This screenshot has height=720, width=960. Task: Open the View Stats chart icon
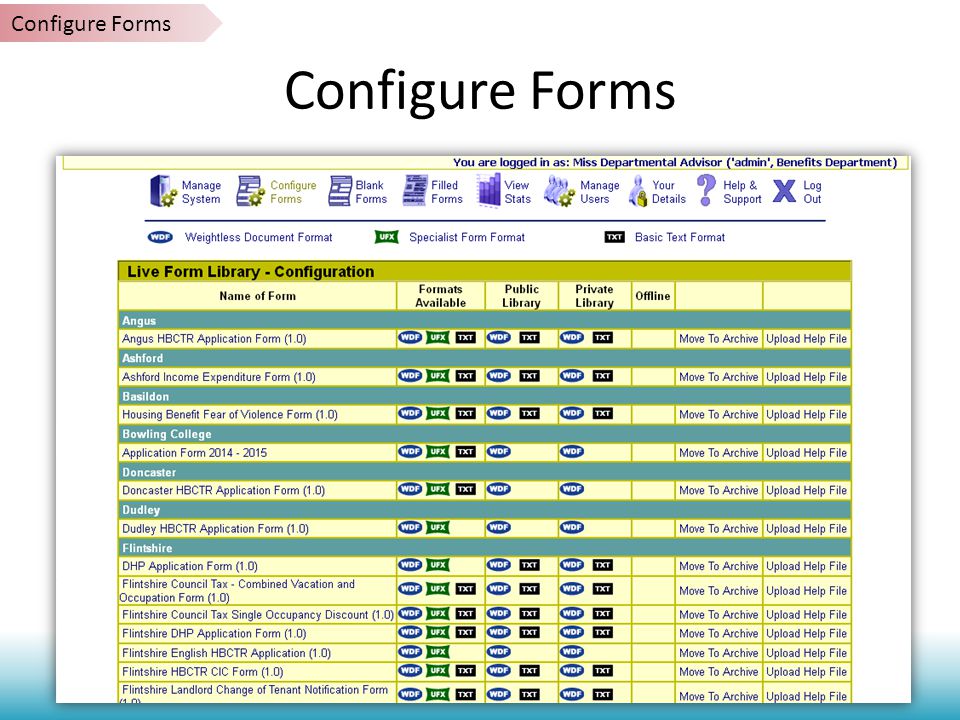[x=489, y=190]
